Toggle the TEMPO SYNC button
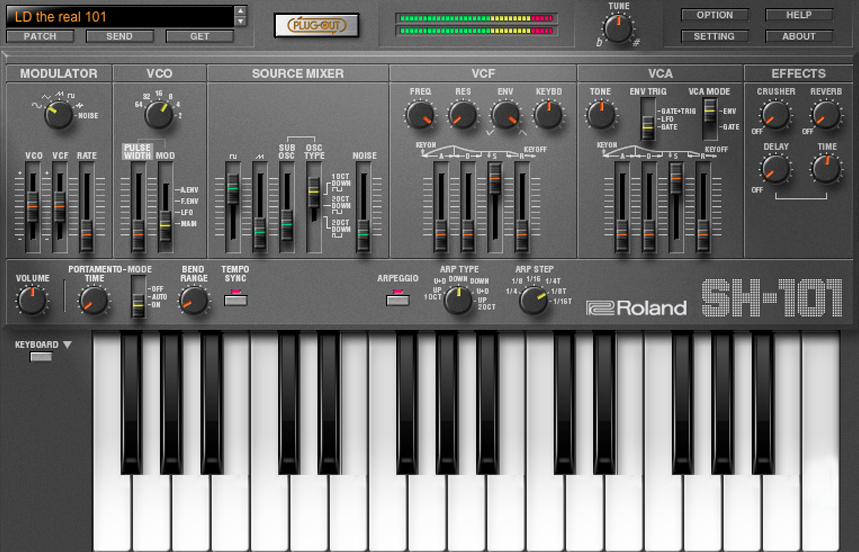The width and height of the screenshot is (859, 552). click(236, 300)
